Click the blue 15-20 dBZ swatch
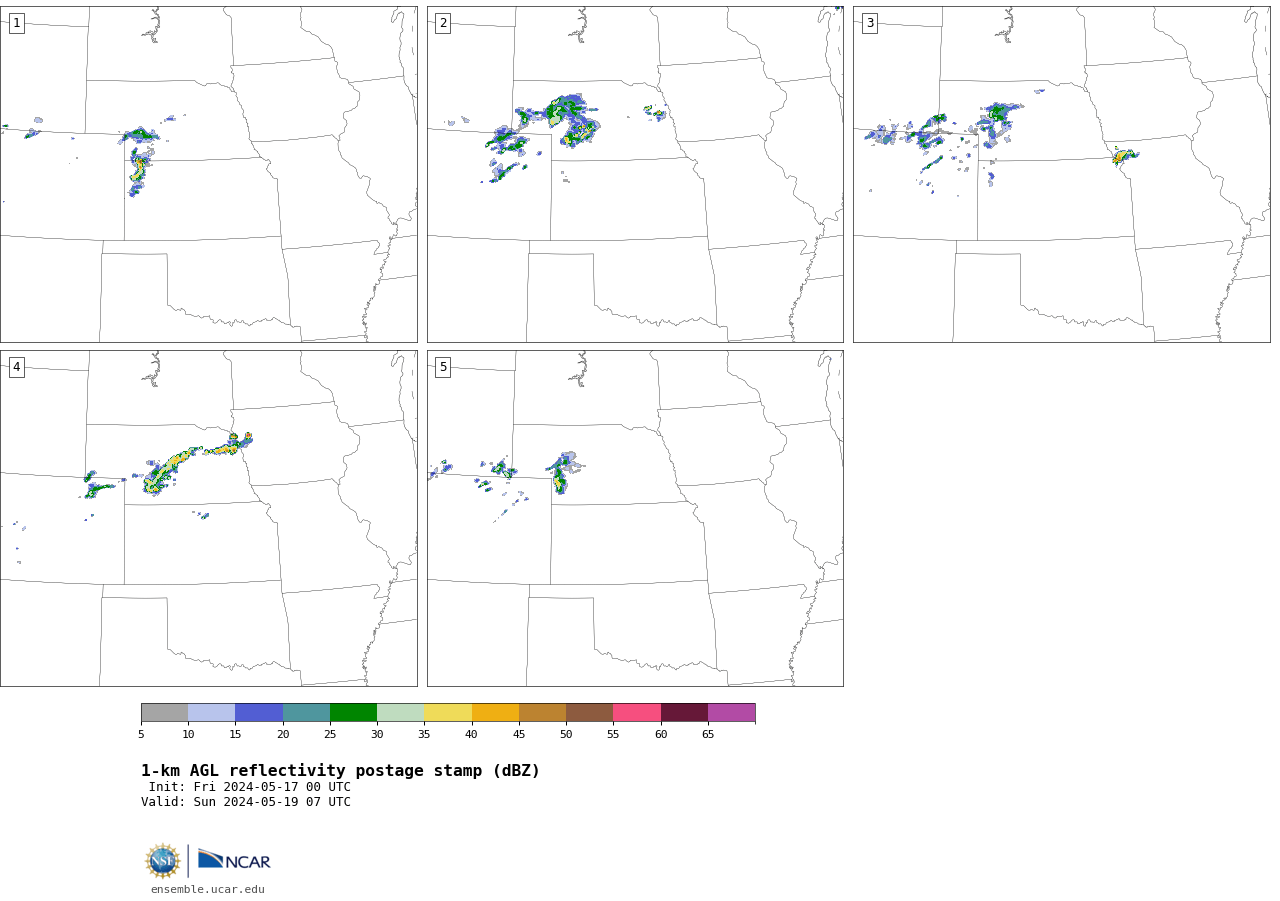1280x901 pixels. coord(259,713)
